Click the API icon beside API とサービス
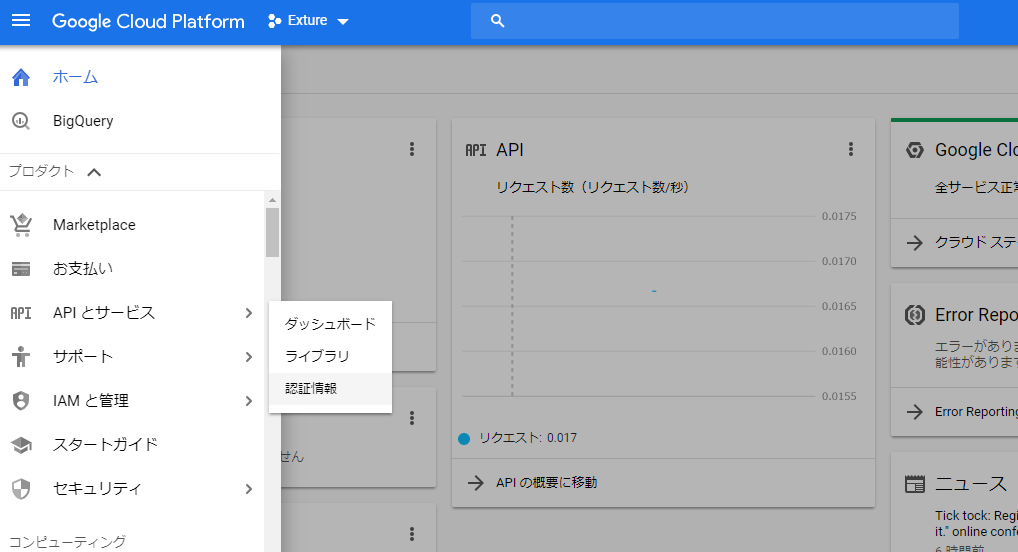 21,313
